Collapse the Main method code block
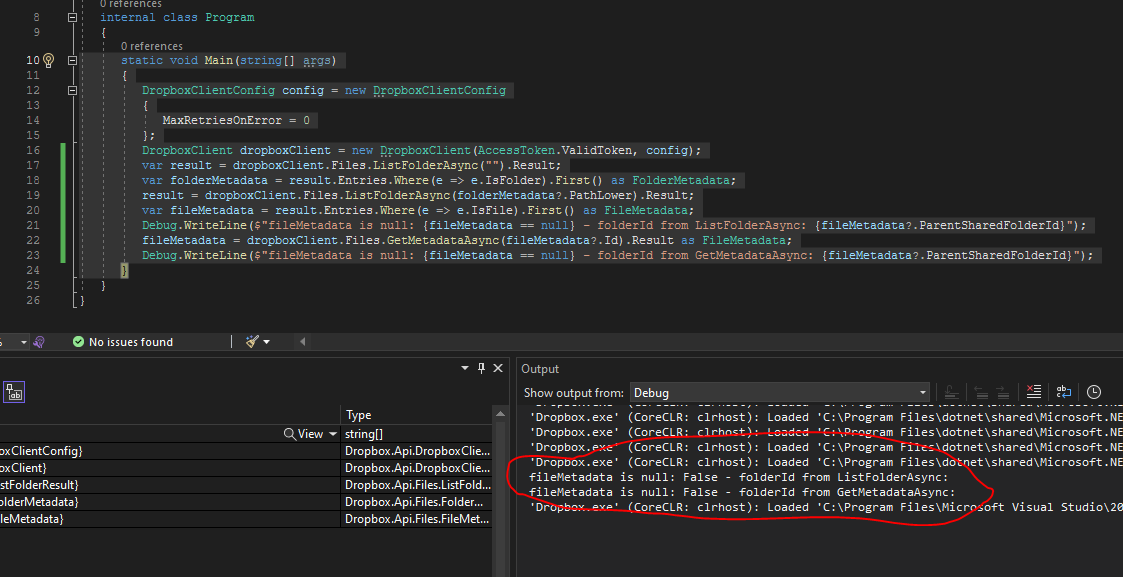Image resolution: width=1123 pixels, height=577 pixels. [x=72, y=61]
